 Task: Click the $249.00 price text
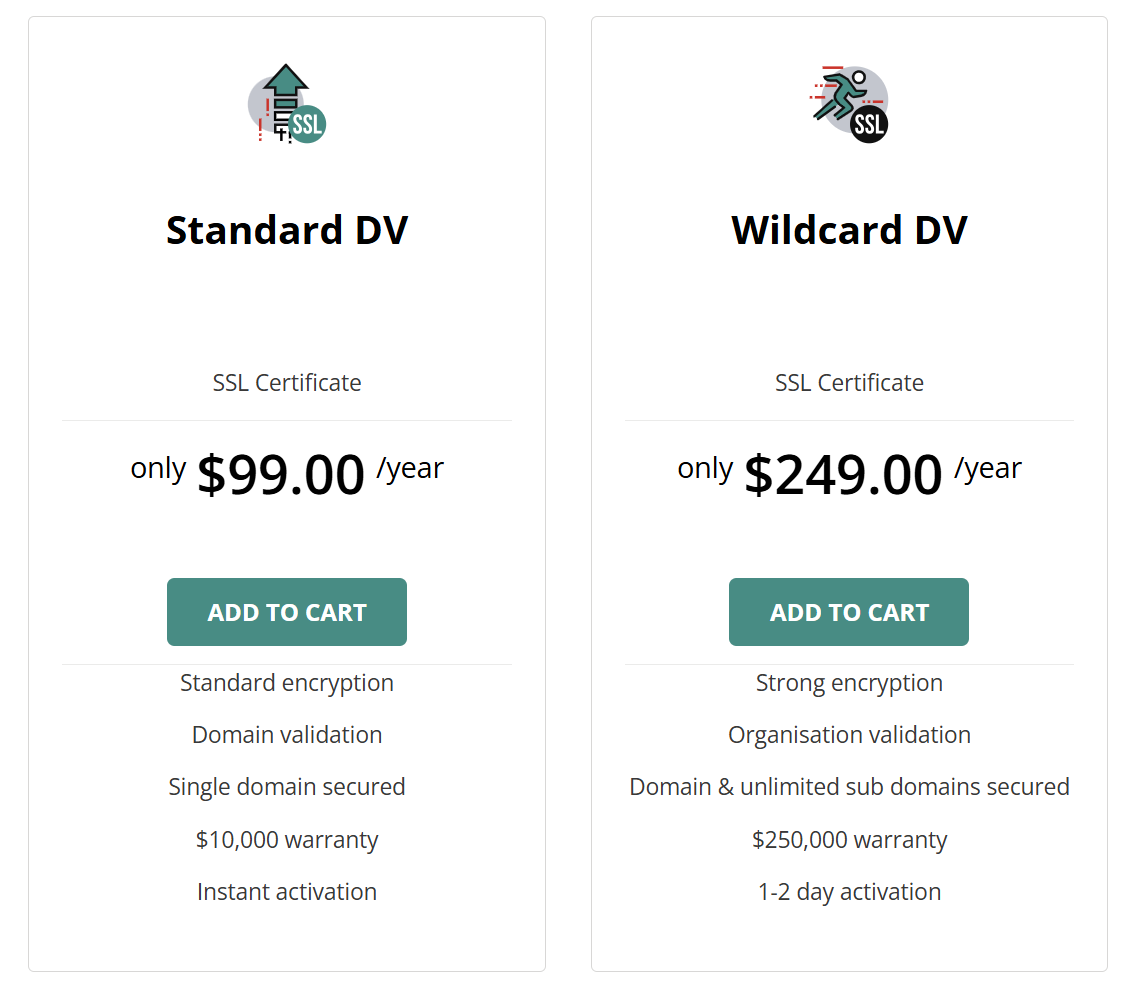843,474
